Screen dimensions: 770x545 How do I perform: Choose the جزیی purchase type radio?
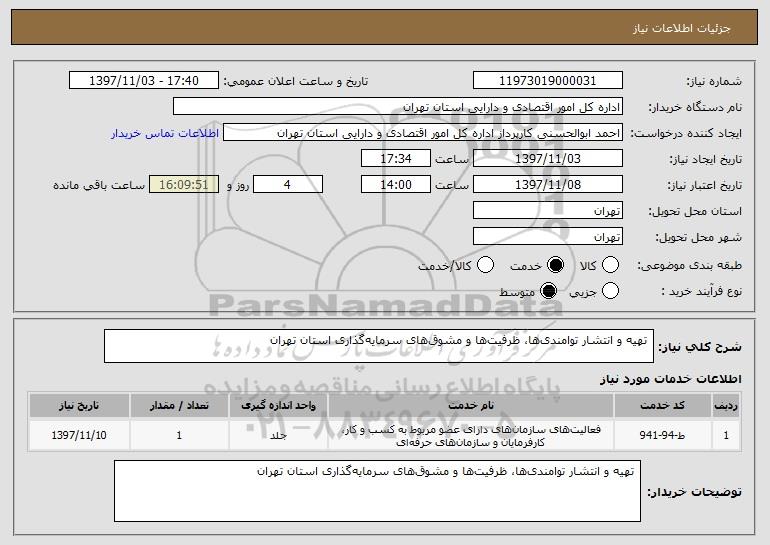click(x=610, y=291)
